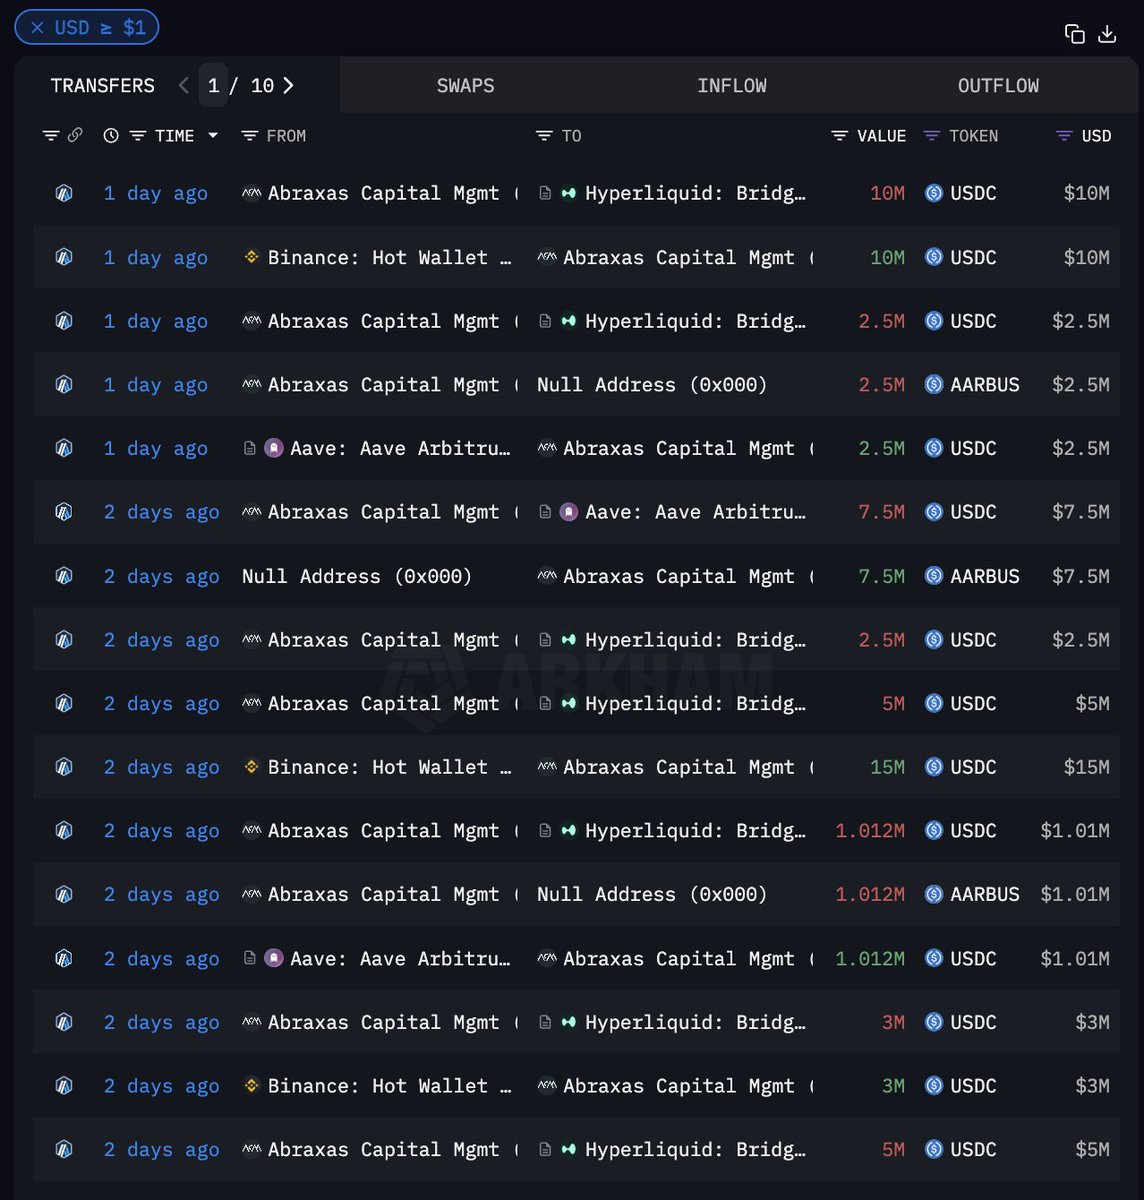
Task: Open Aave: Aave Arbitrum in green 1.012M row
Action: [x=400, y=958]
